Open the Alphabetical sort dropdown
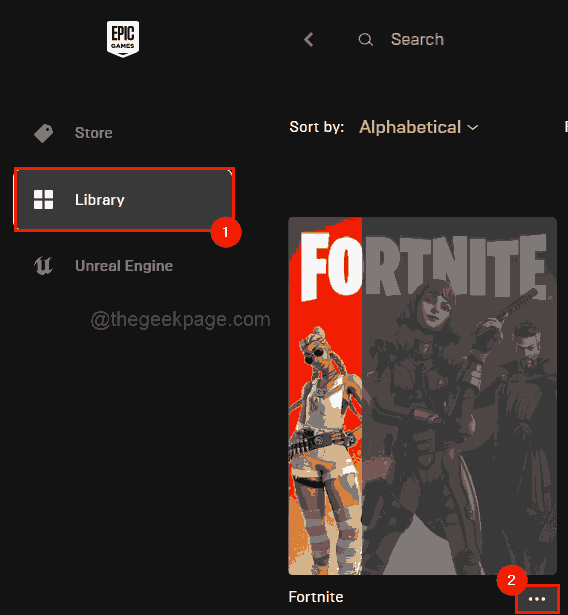The height and width of the screenshot is (615, 568). 419,127
